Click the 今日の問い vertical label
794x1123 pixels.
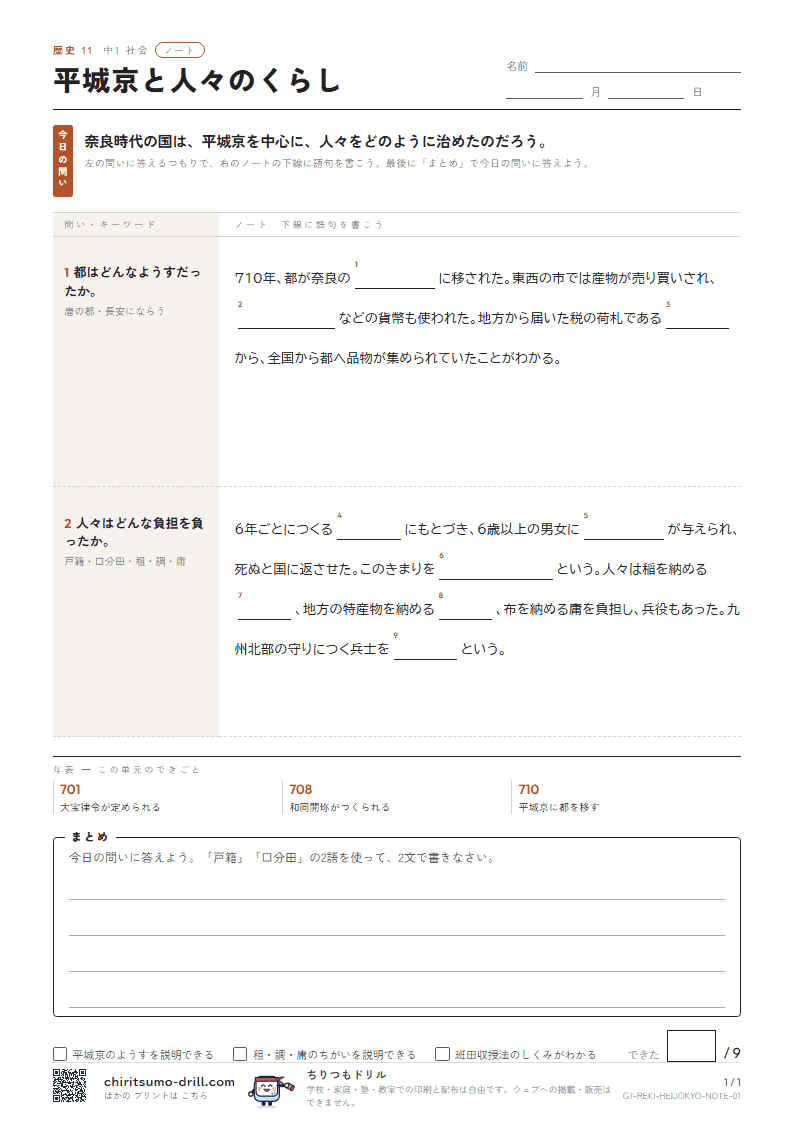click(x=63, y=160)
